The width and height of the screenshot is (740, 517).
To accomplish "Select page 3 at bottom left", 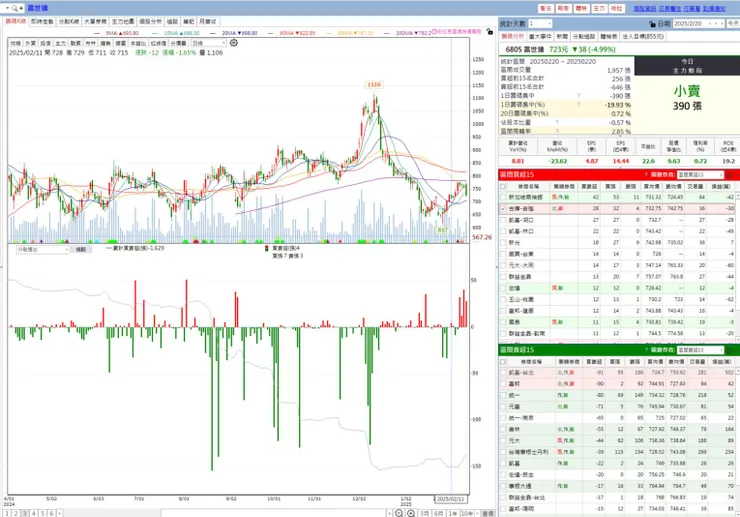I will pos(25,513).
